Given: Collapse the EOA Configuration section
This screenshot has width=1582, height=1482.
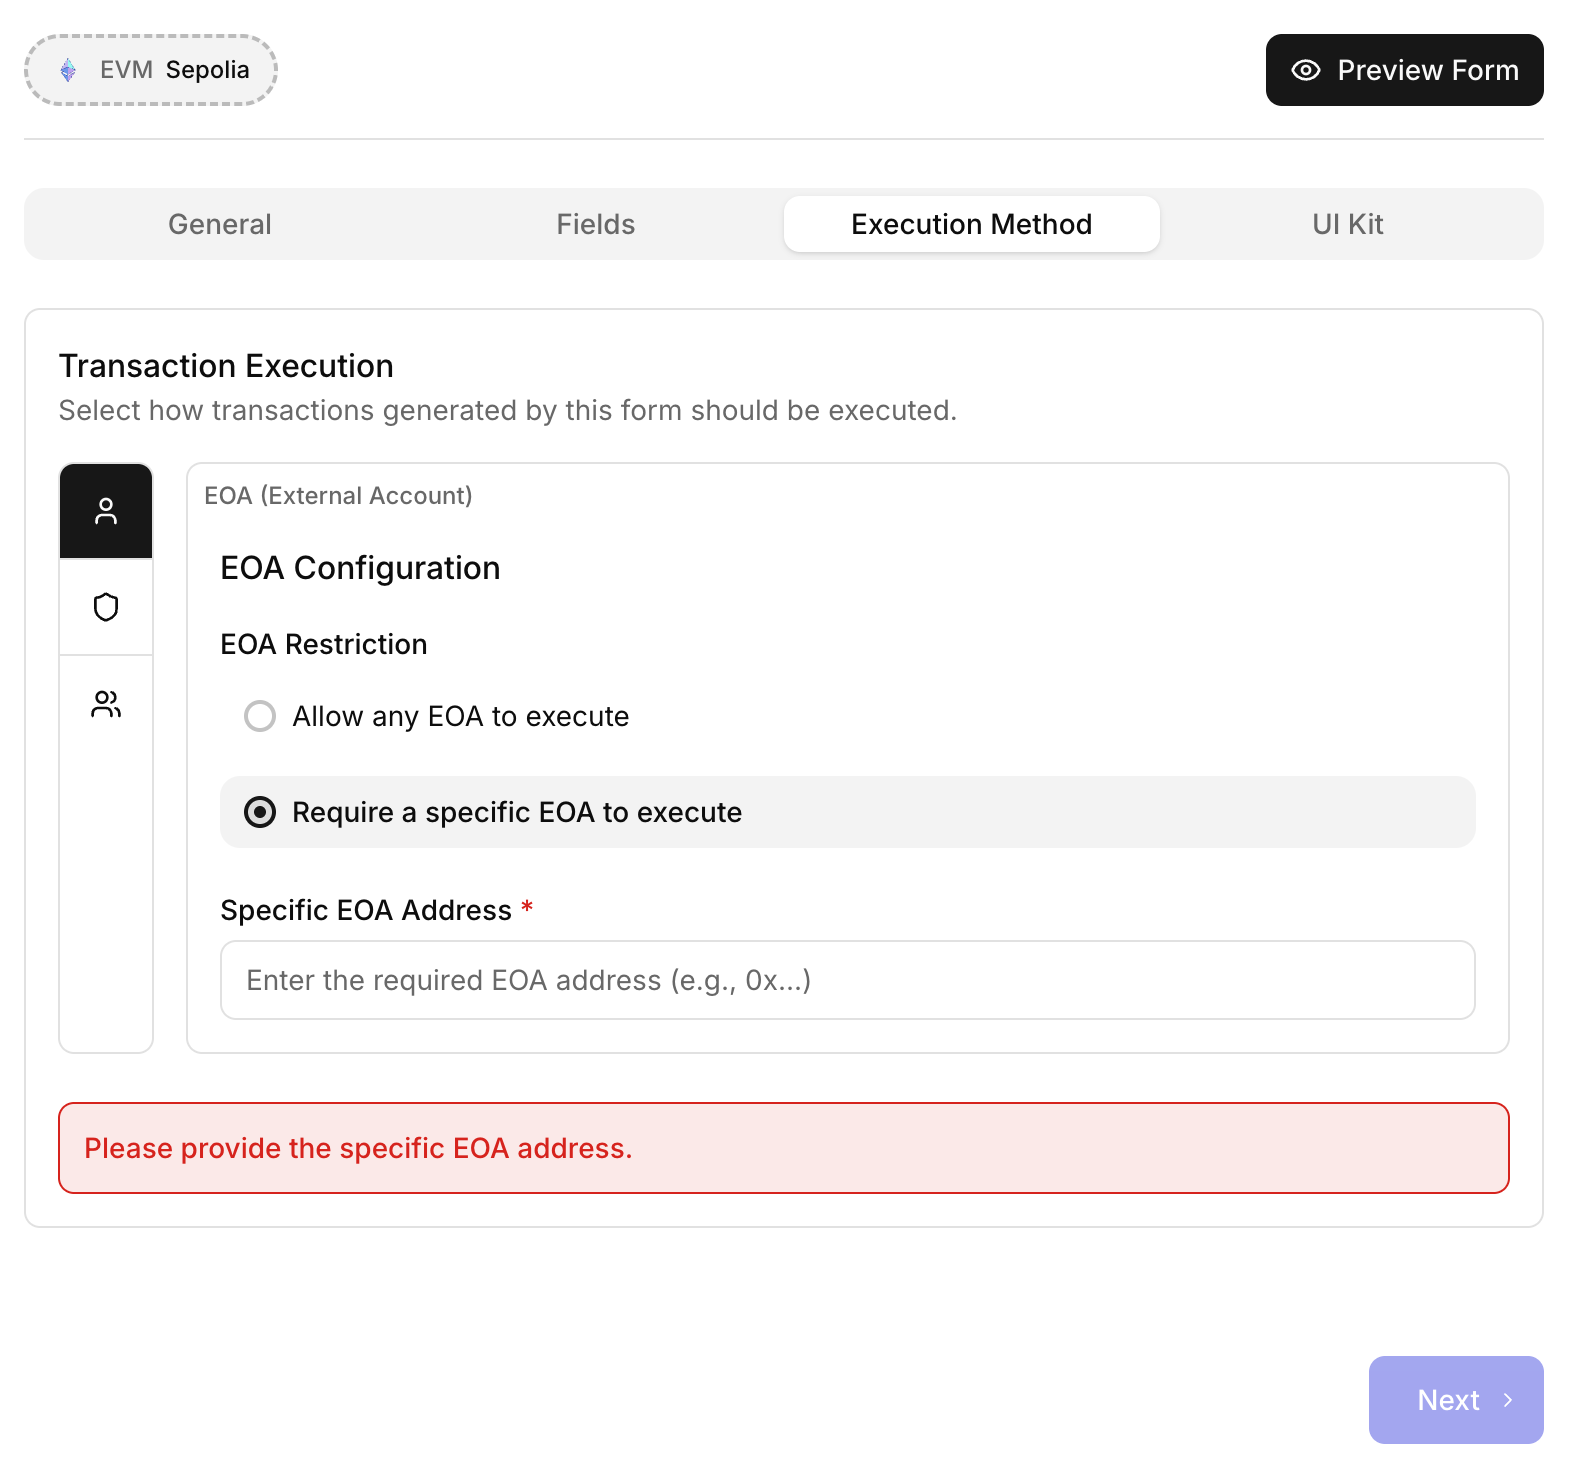Looking at the screenshot, I should [360, 567].
